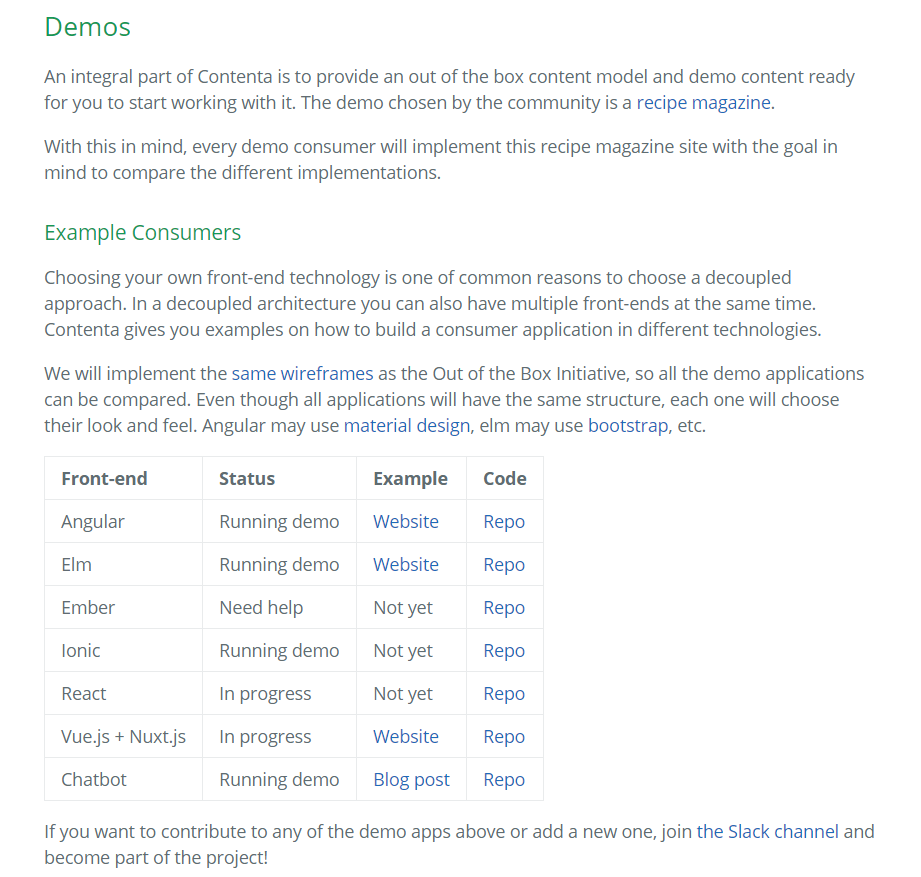
Task: Click the Status column header
Action: point(246,478)
